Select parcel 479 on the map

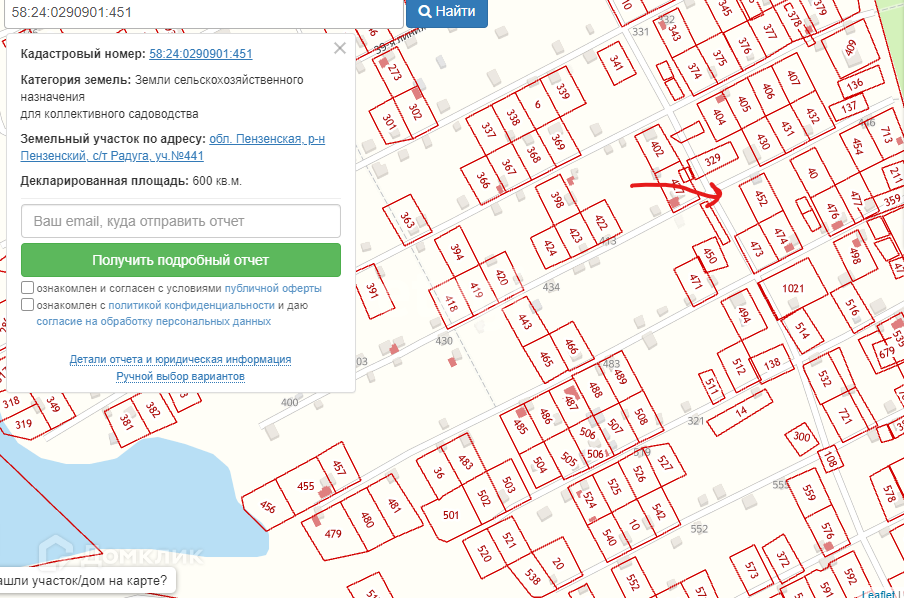click(x=333, y=533)
